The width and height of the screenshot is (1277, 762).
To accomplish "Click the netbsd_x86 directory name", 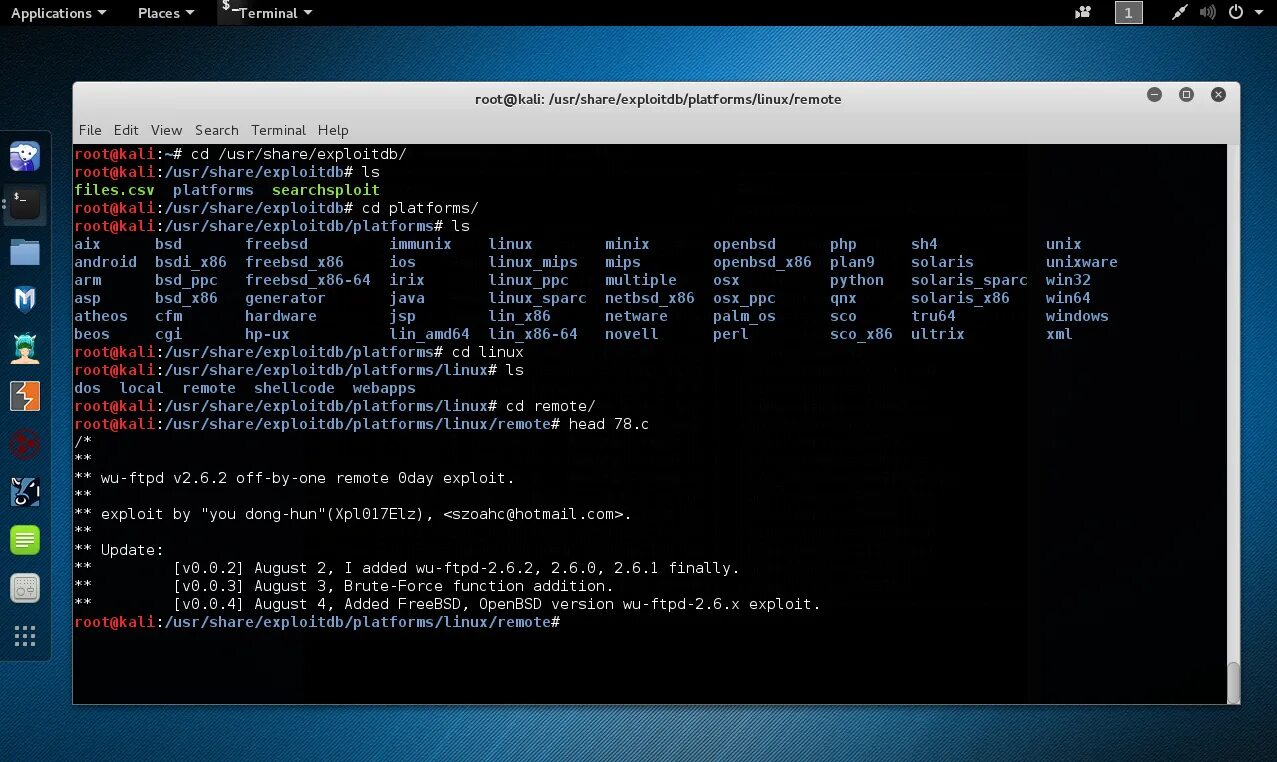I will (650, 298).
